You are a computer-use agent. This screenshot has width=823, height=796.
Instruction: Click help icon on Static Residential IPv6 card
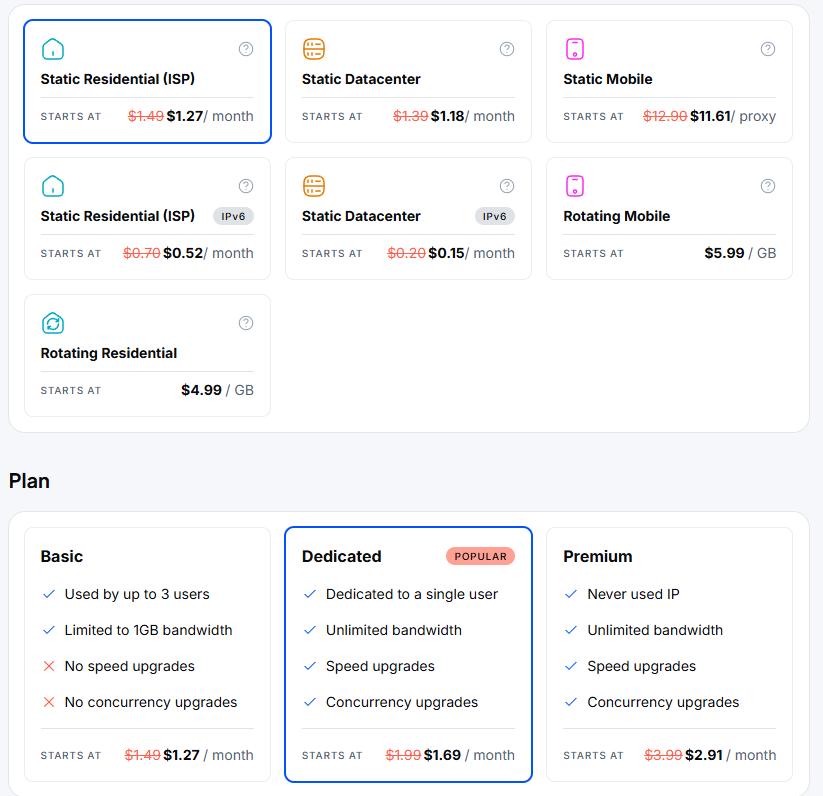click(x=246, y=186)
